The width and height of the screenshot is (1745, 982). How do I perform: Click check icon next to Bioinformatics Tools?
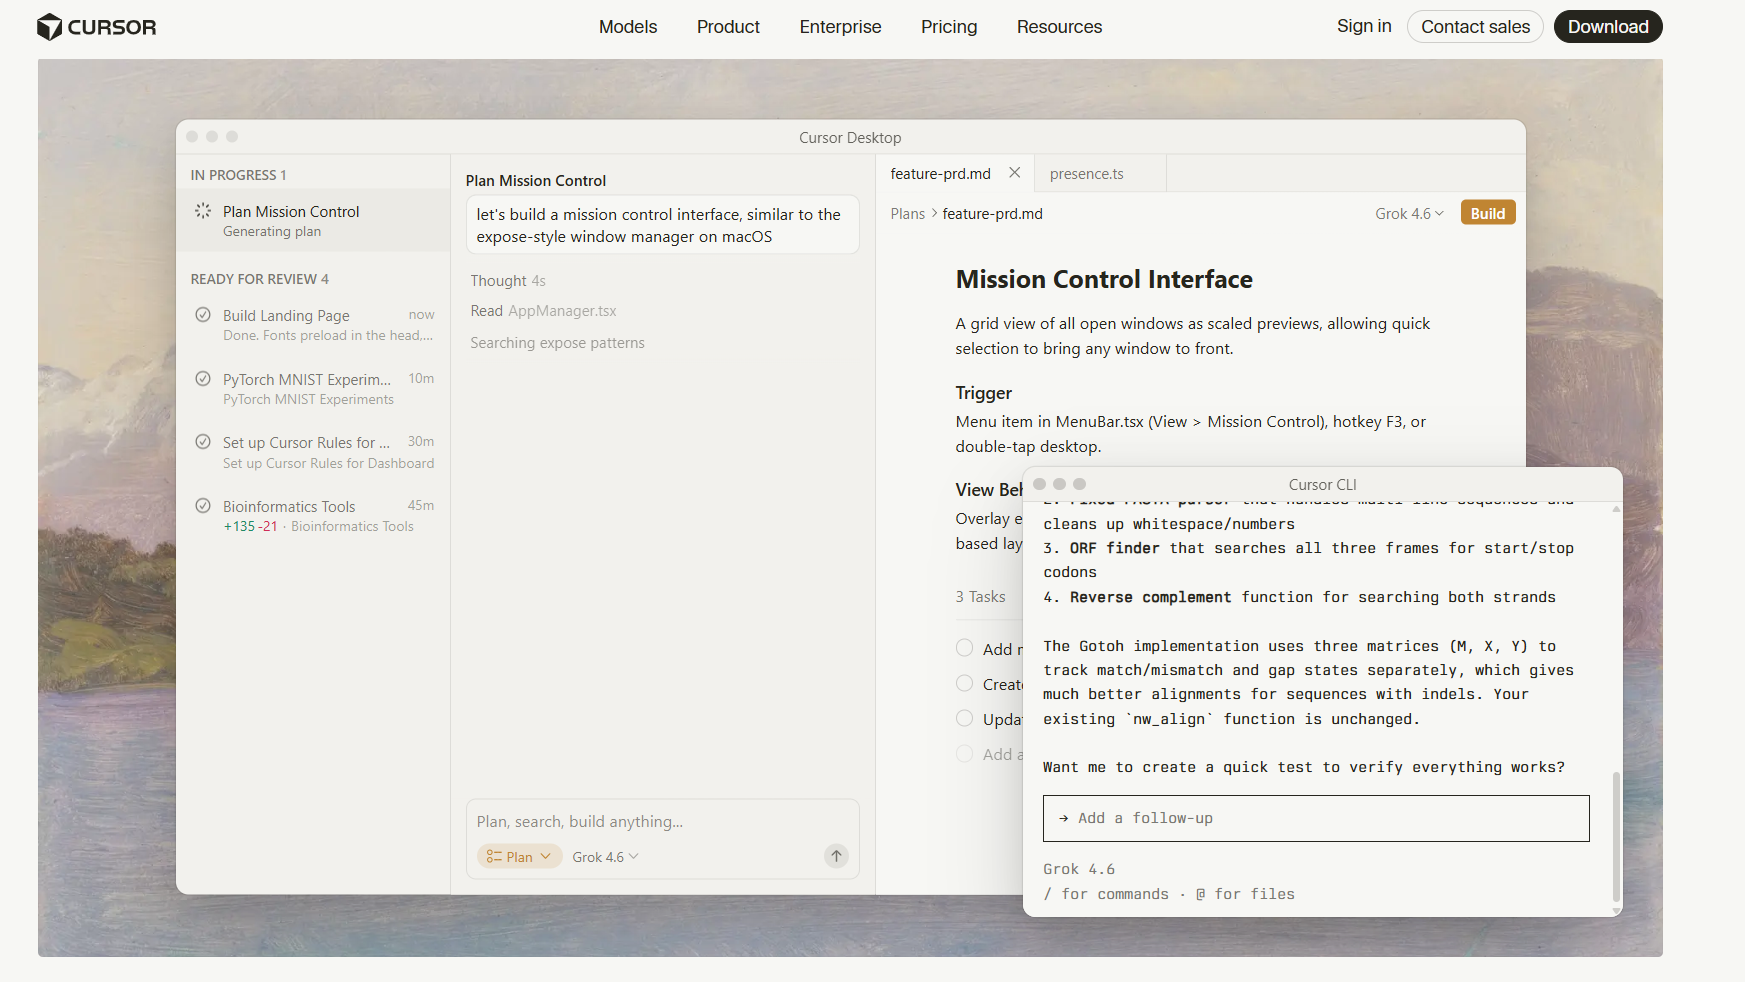(203, 506)
